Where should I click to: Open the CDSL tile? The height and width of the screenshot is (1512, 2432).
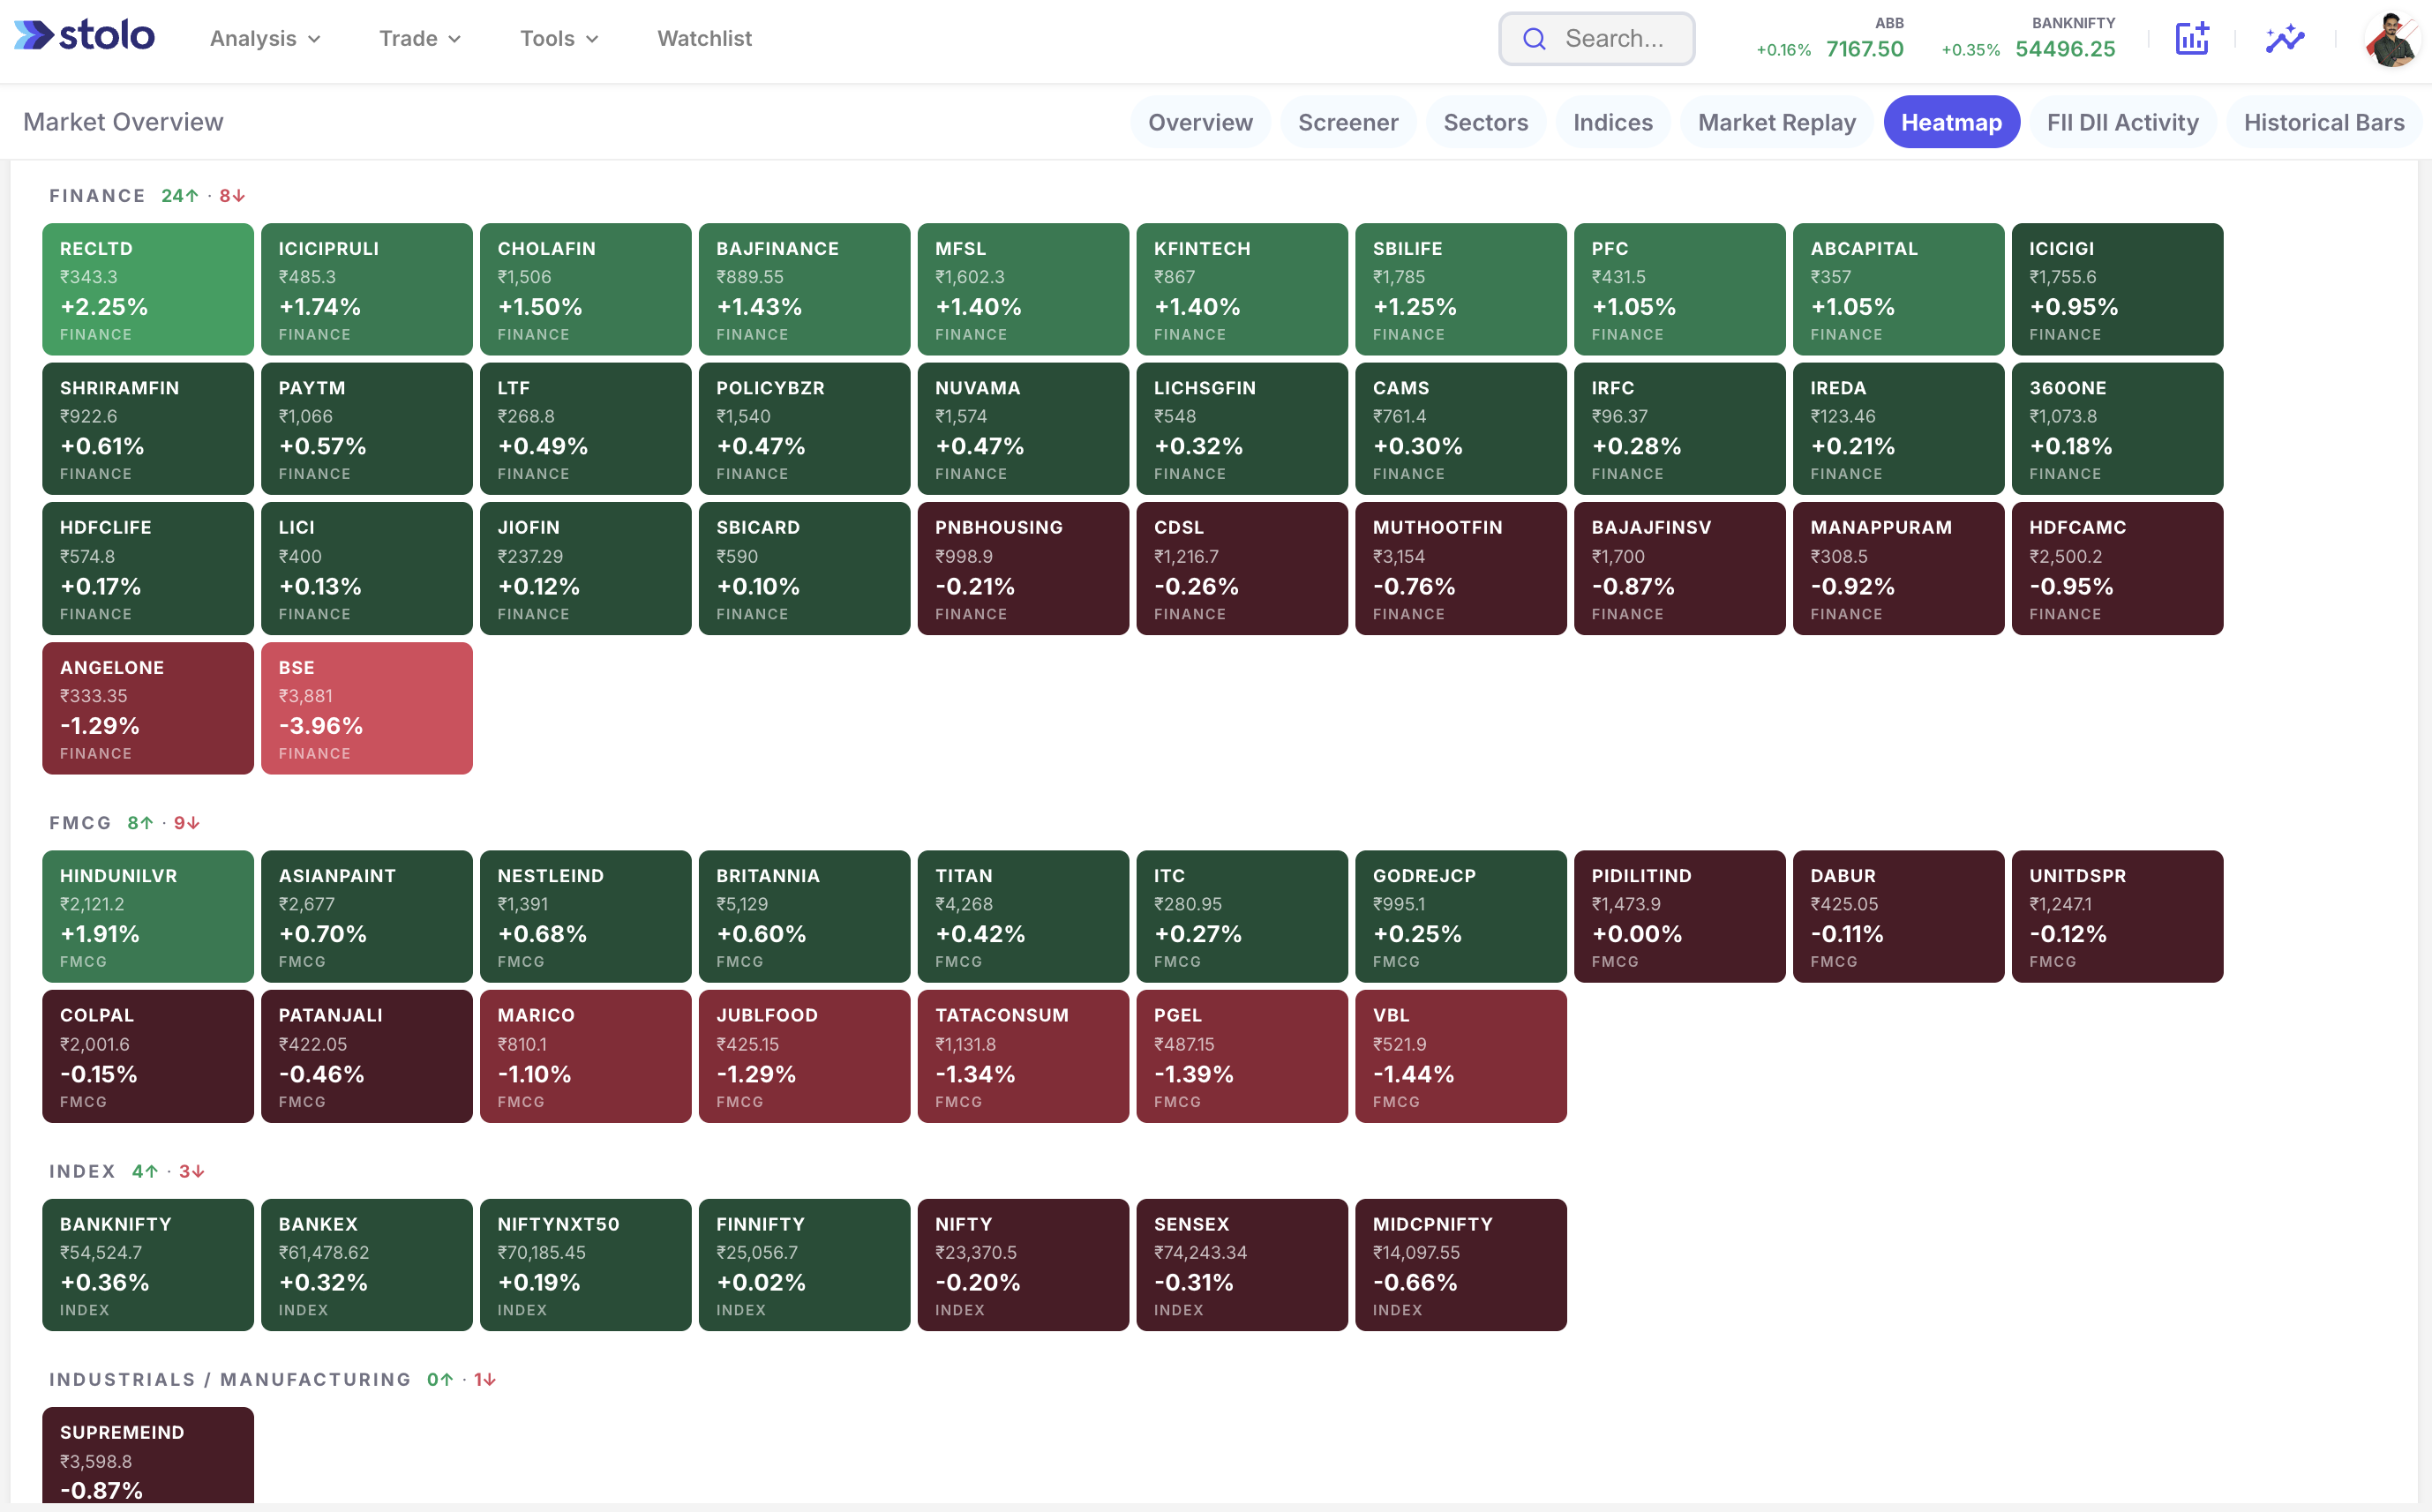click(x=1242, y=569)
